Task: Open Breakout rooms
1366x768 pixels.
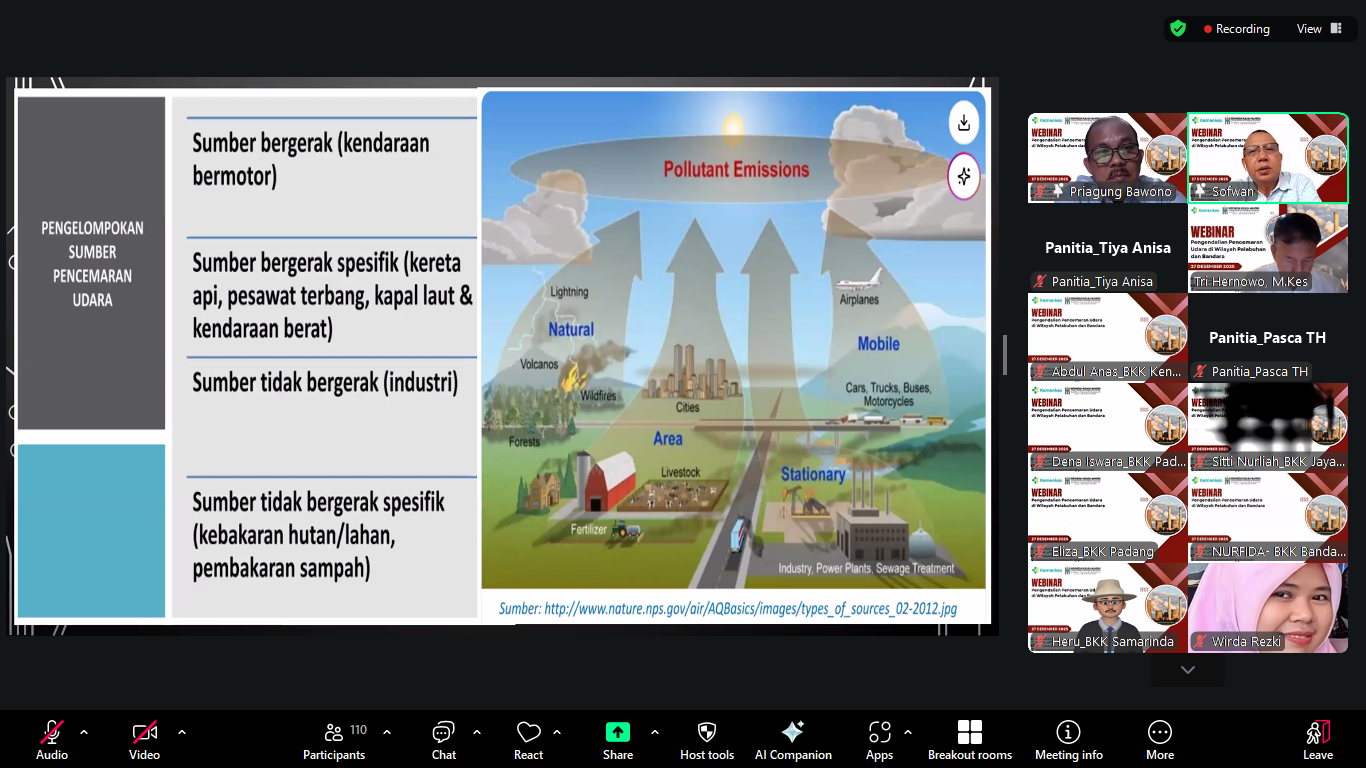Action: click(x=970, y=740)
